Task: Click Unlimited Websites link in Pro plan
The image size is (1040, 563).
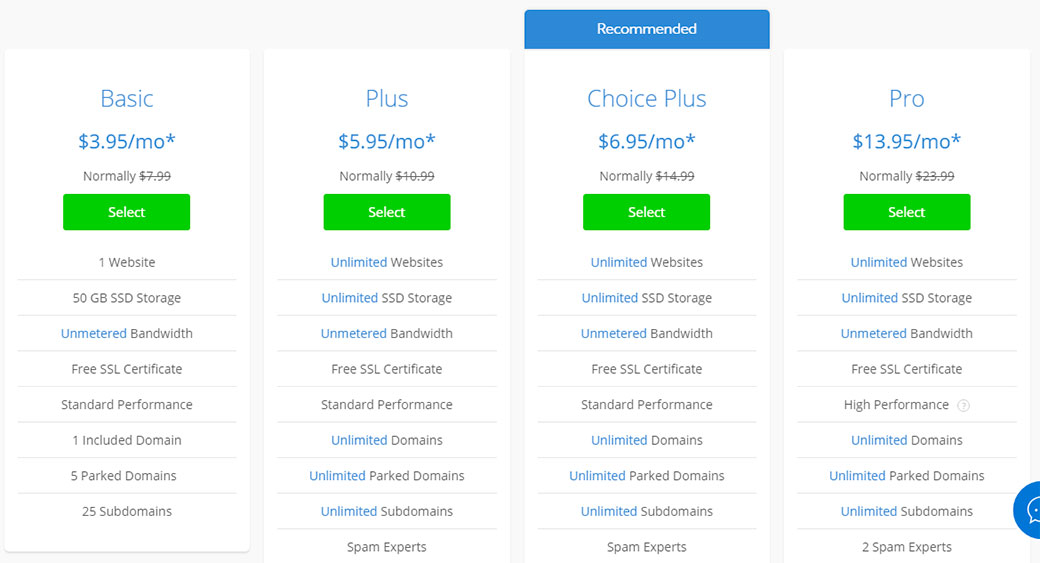Action: point(879,263)
